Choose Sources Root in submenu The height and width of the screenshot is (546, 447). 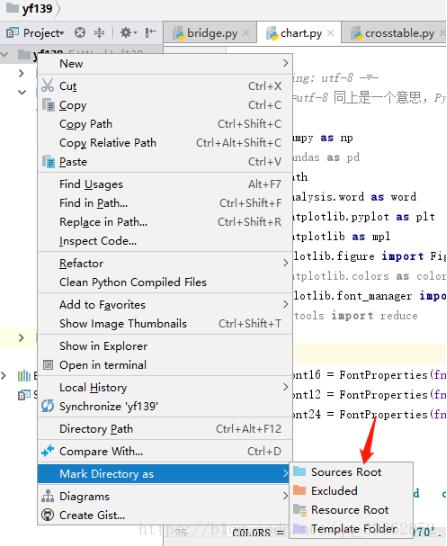click(351, 472)
